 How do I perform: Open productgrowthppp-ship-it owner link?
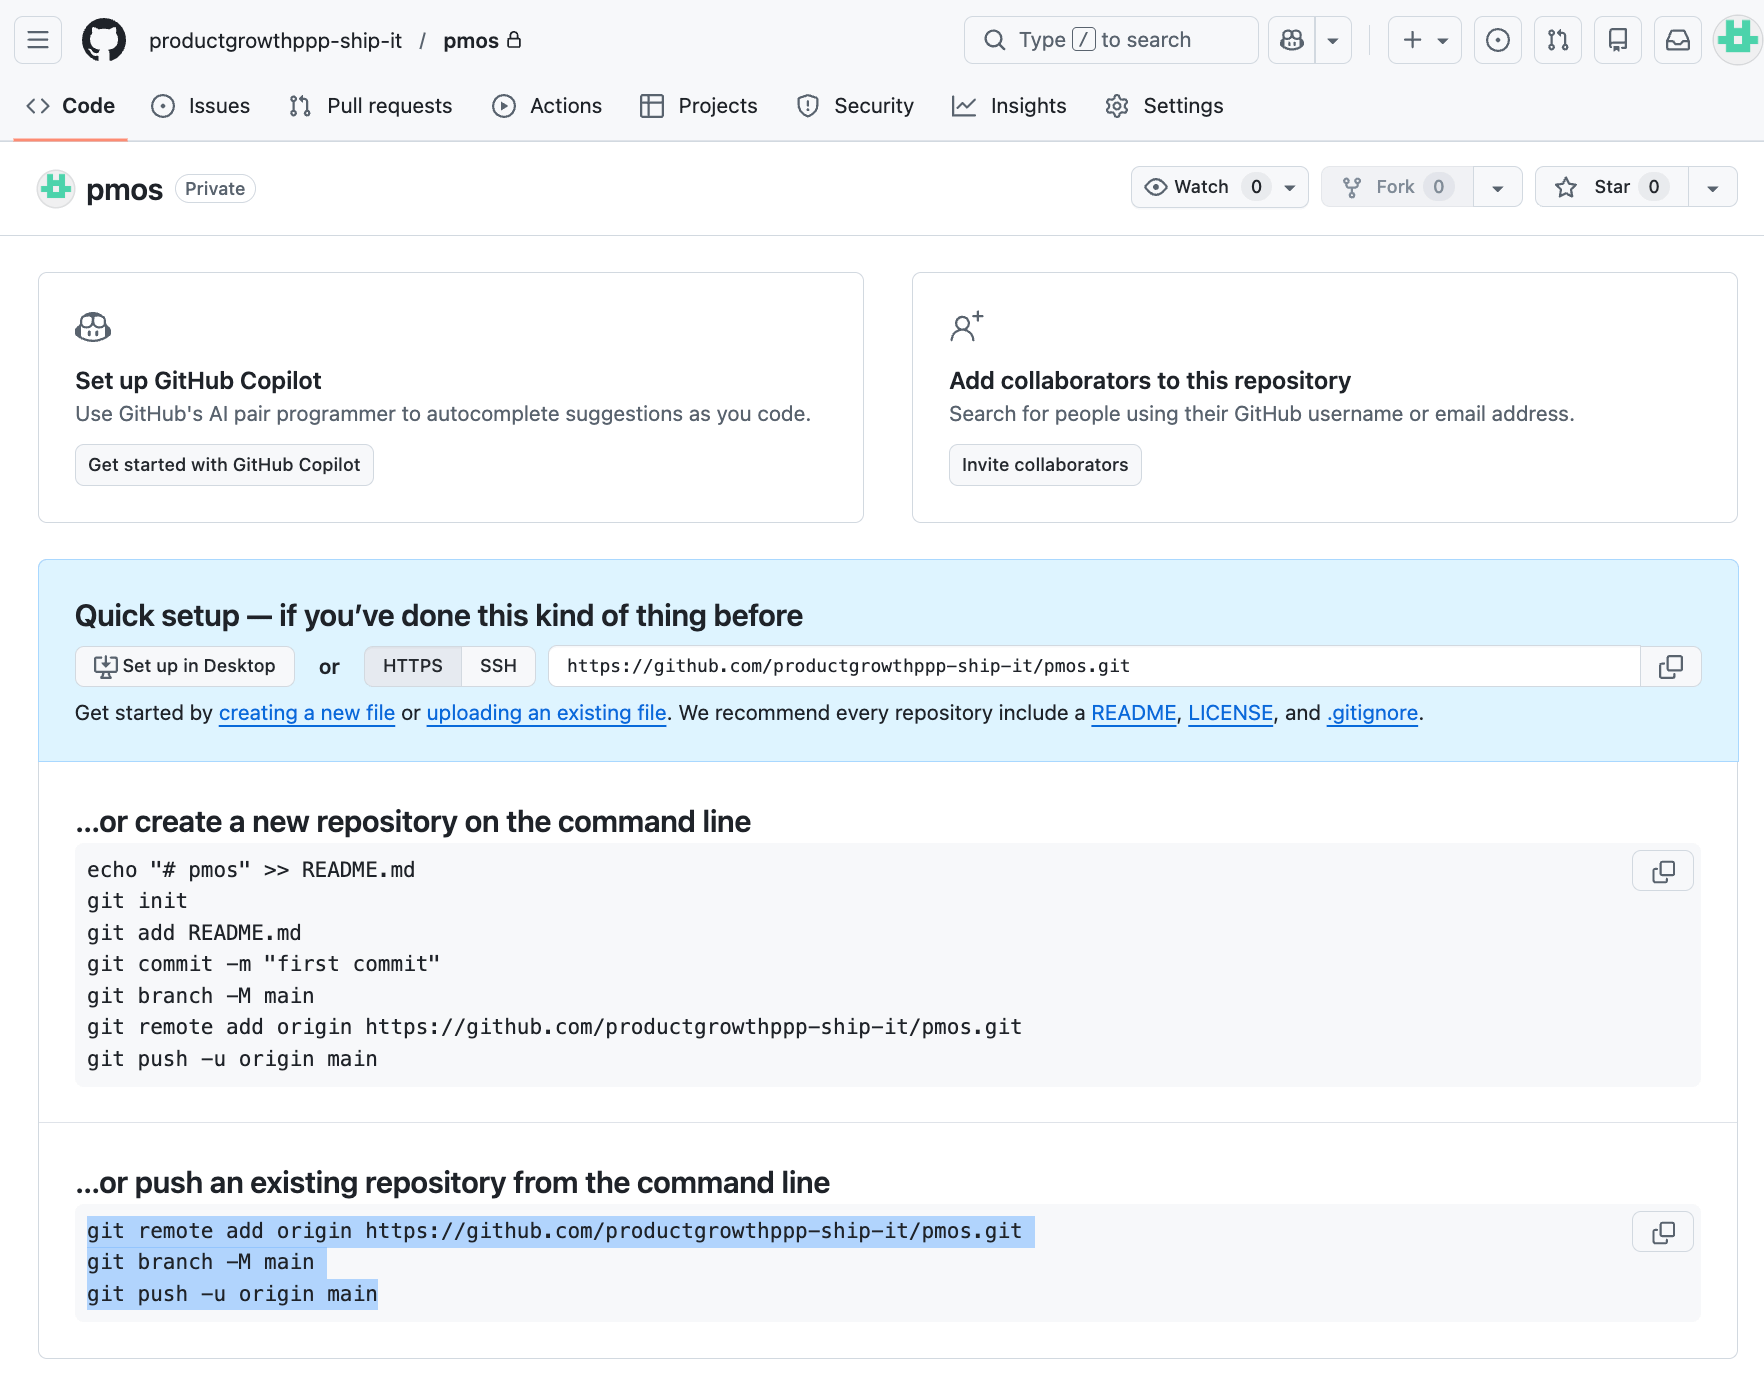coord(275,40)
